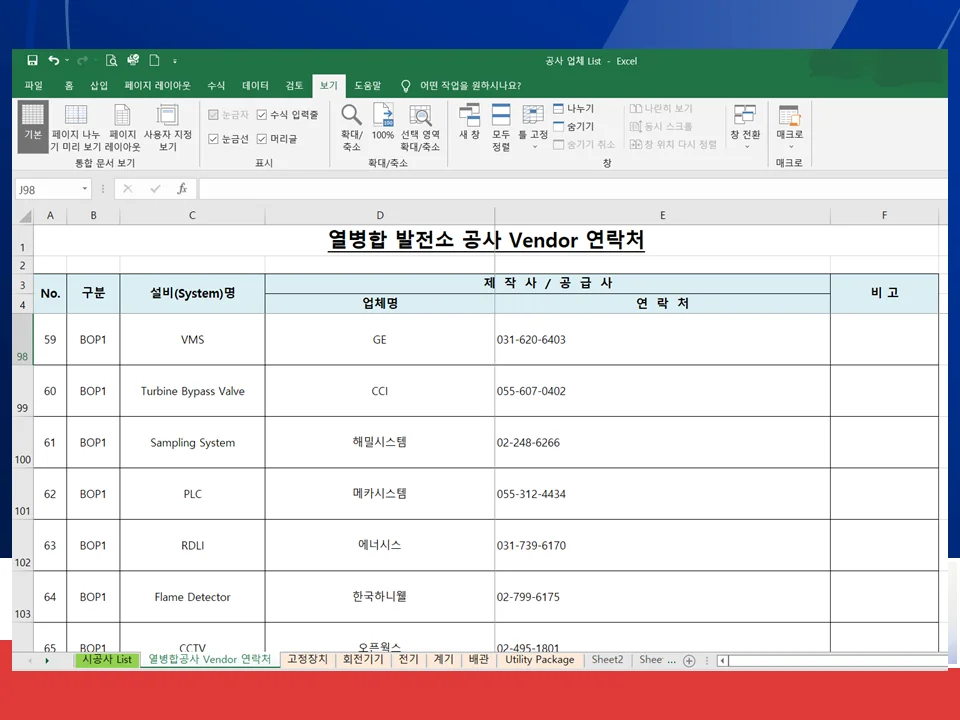Image resolution: width=960 pixels, height=720 pixels.
Task: Switch to the 시공사 List sheet tab
Action: click(107, 659)
